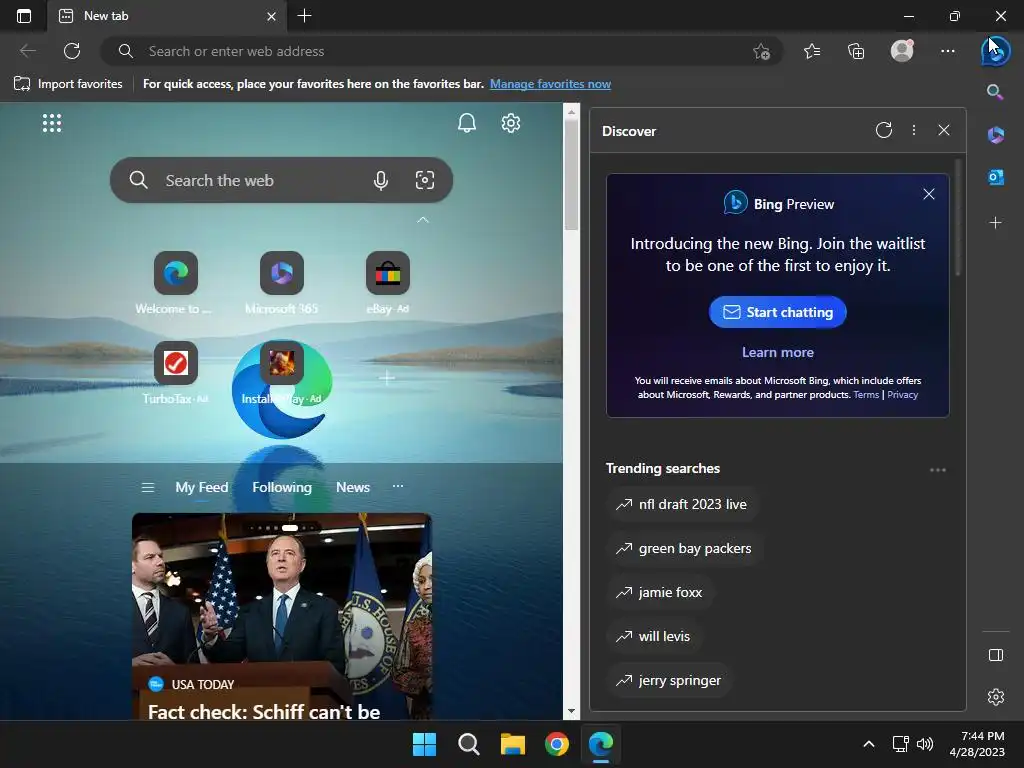Start voice search with microphone icon

tap(381, 180)
